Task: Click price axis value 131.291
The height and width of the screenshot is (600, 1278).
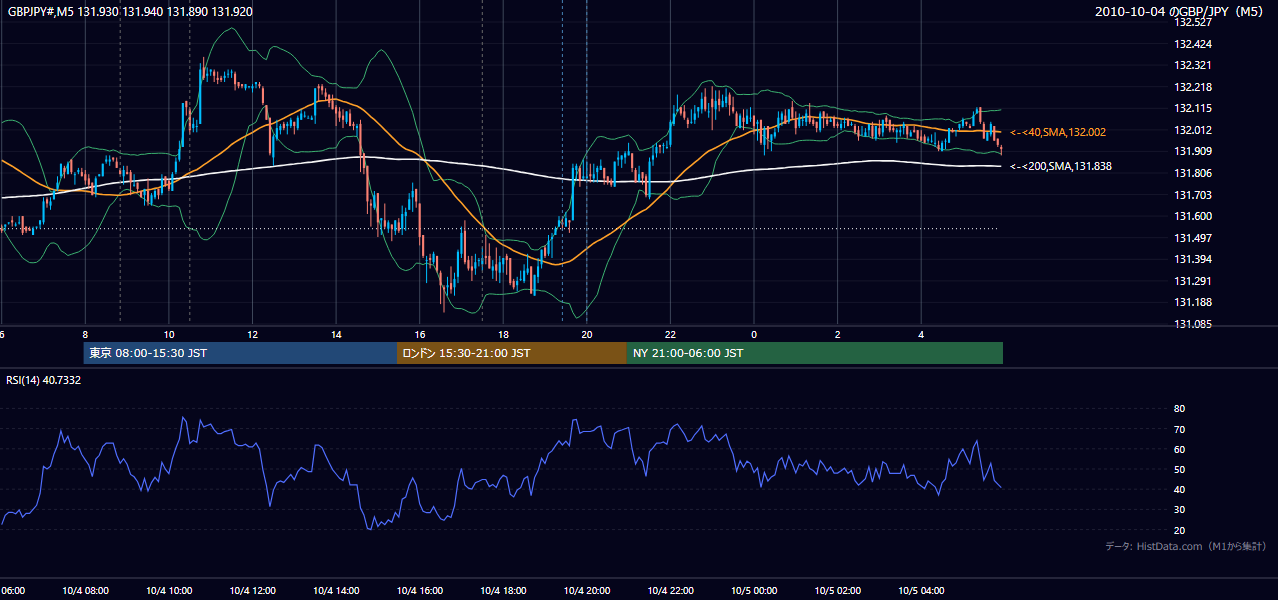Action: [x=1192, y=281]
